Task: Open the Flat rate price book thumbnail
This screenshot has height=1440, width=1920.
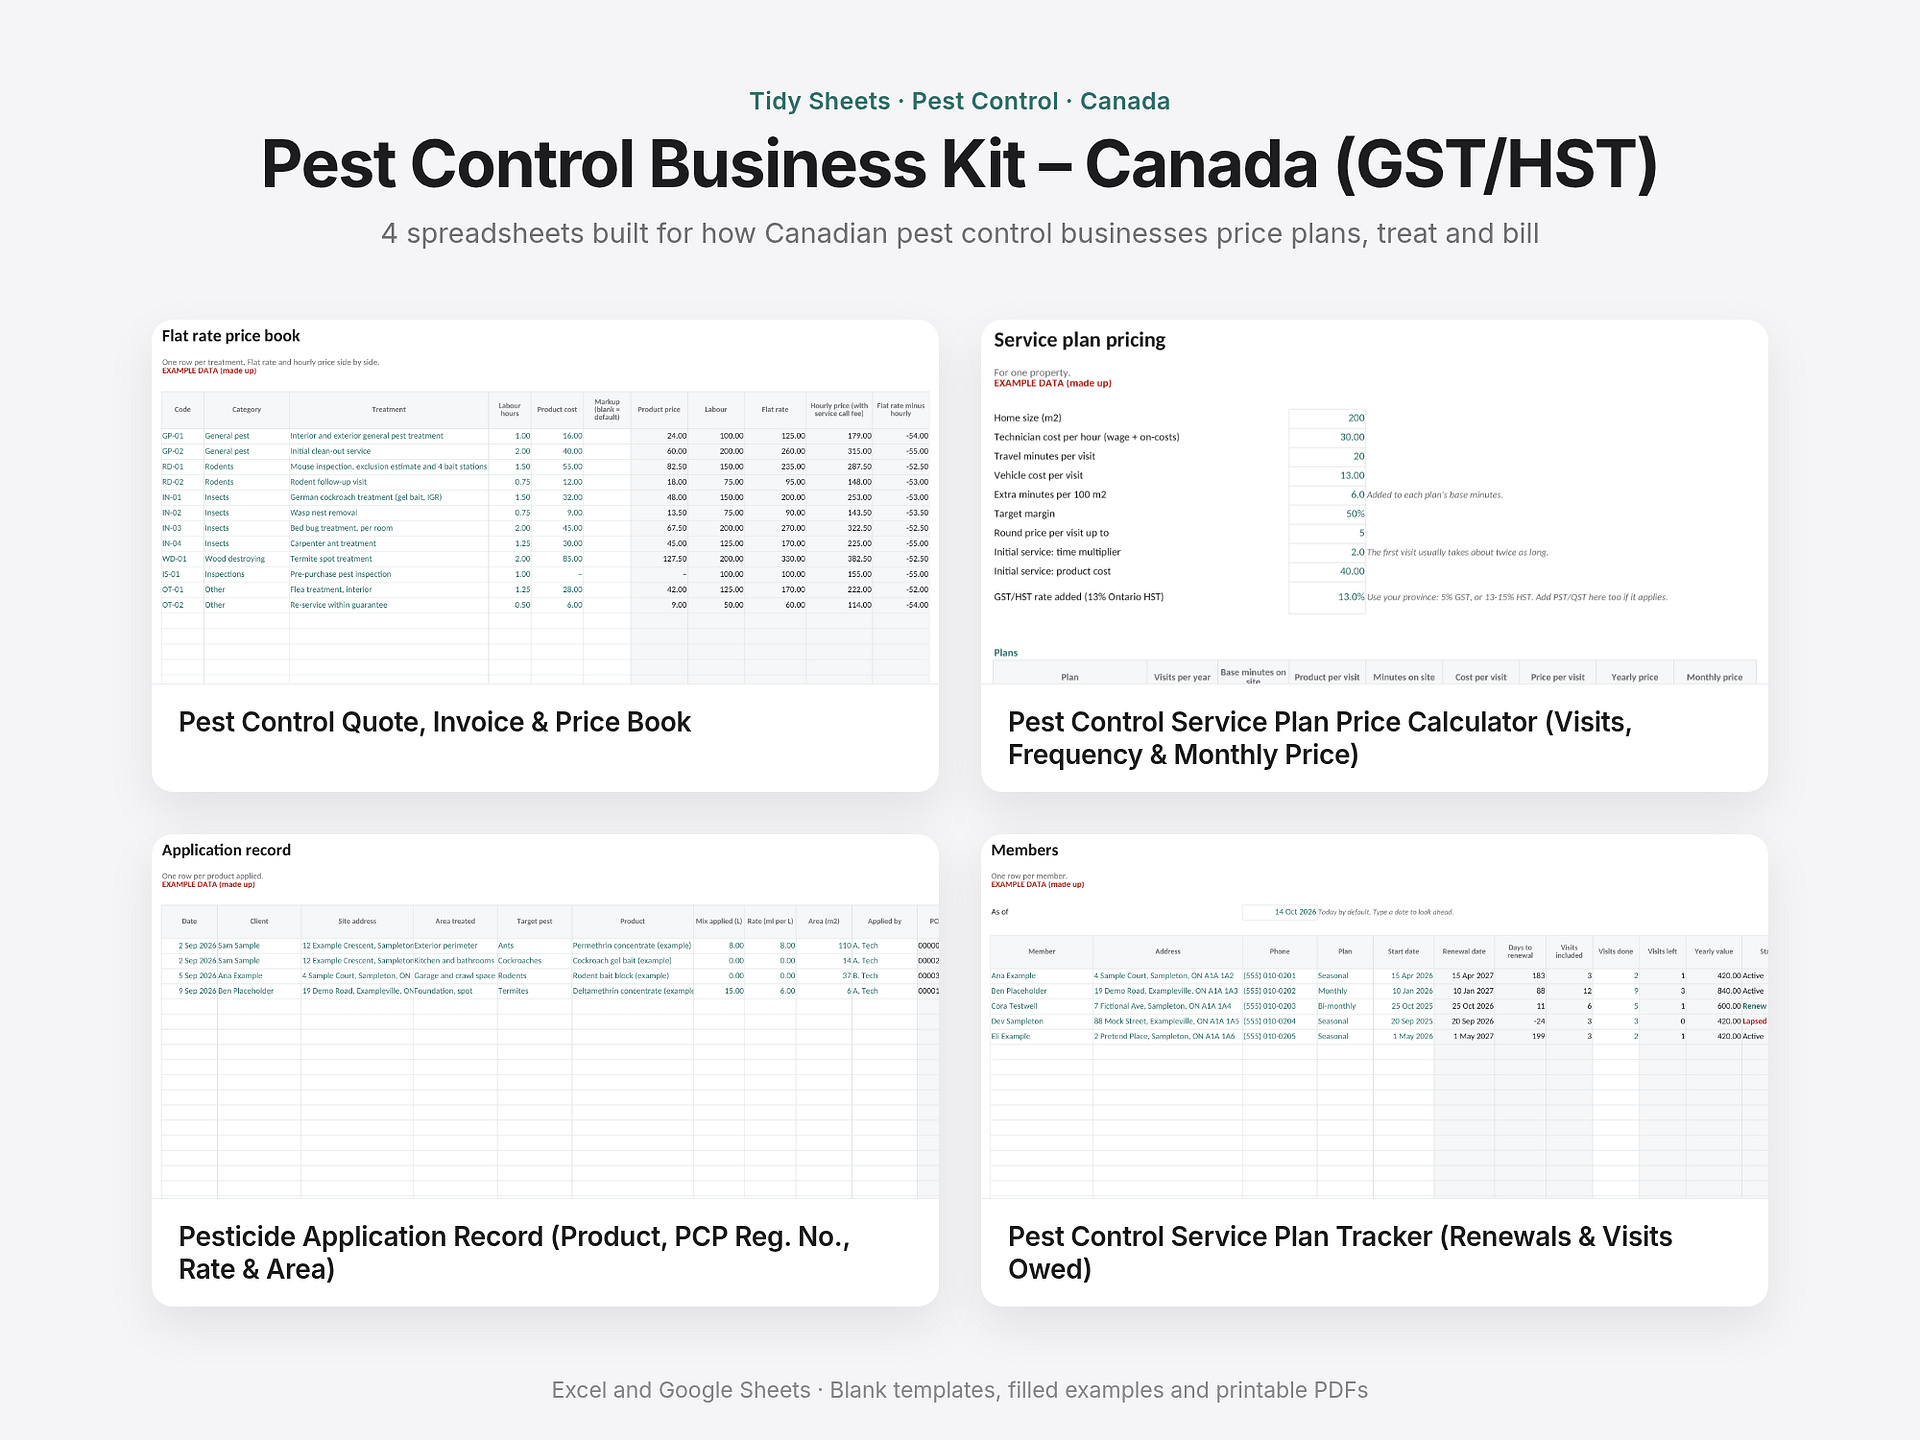Action: click(x=545, y=502)
